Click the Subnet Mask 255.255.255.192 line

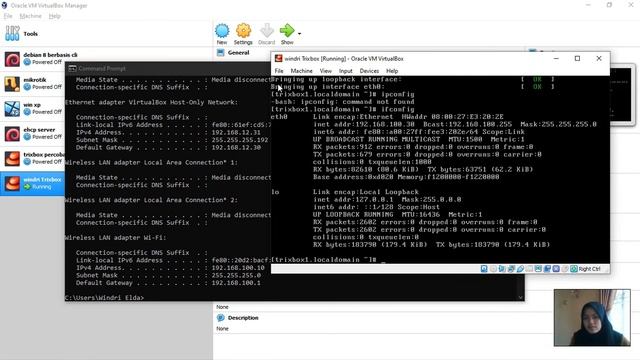point(172,140)
